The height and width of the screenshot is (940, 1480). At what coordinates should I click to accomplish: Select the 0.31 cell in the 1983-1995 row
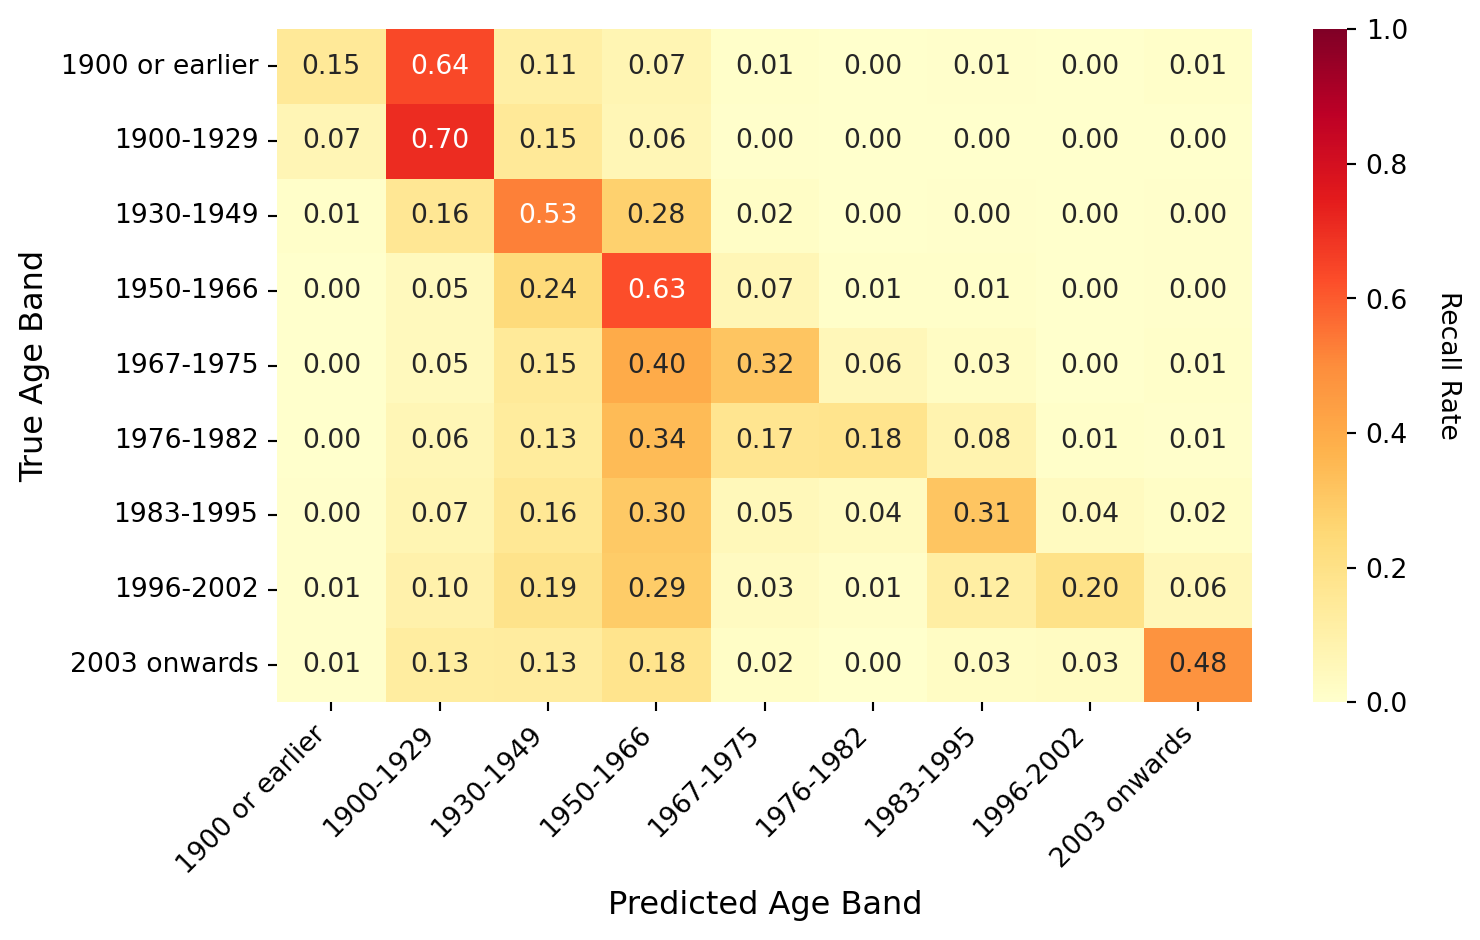pos(982,513)
